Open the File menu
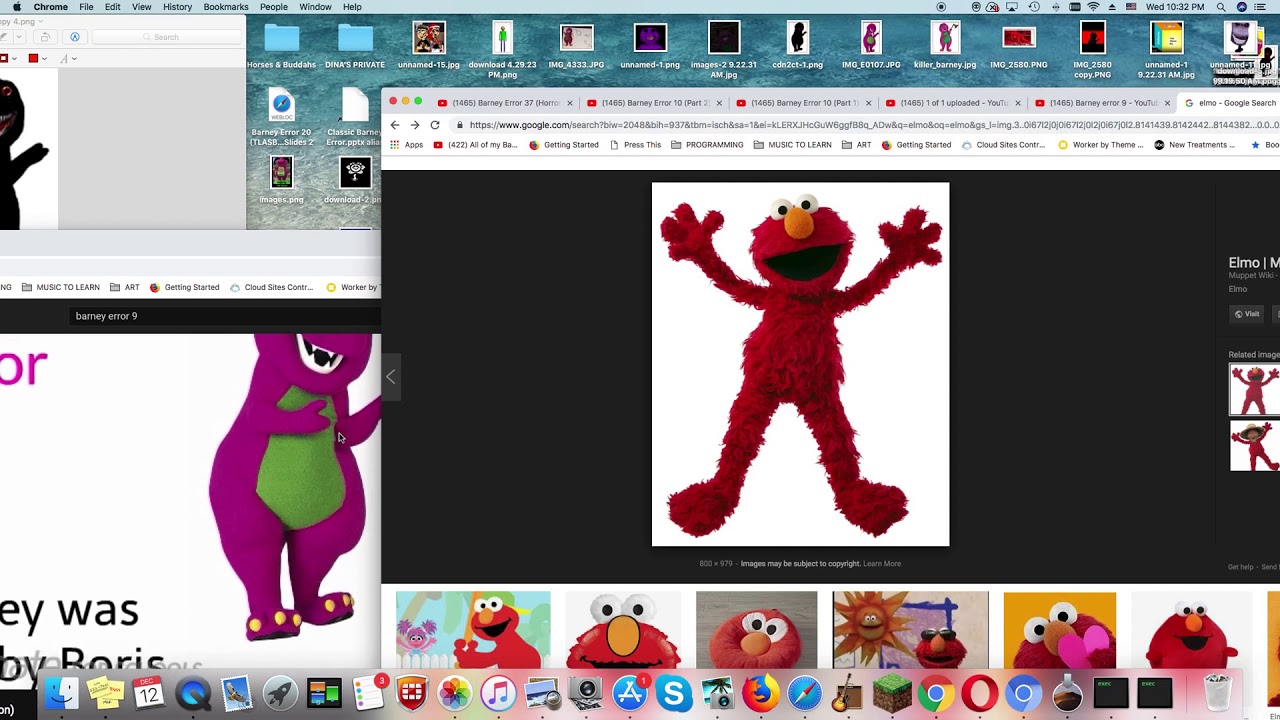This screenshot has width=1280, height=720. click(86, 7)
